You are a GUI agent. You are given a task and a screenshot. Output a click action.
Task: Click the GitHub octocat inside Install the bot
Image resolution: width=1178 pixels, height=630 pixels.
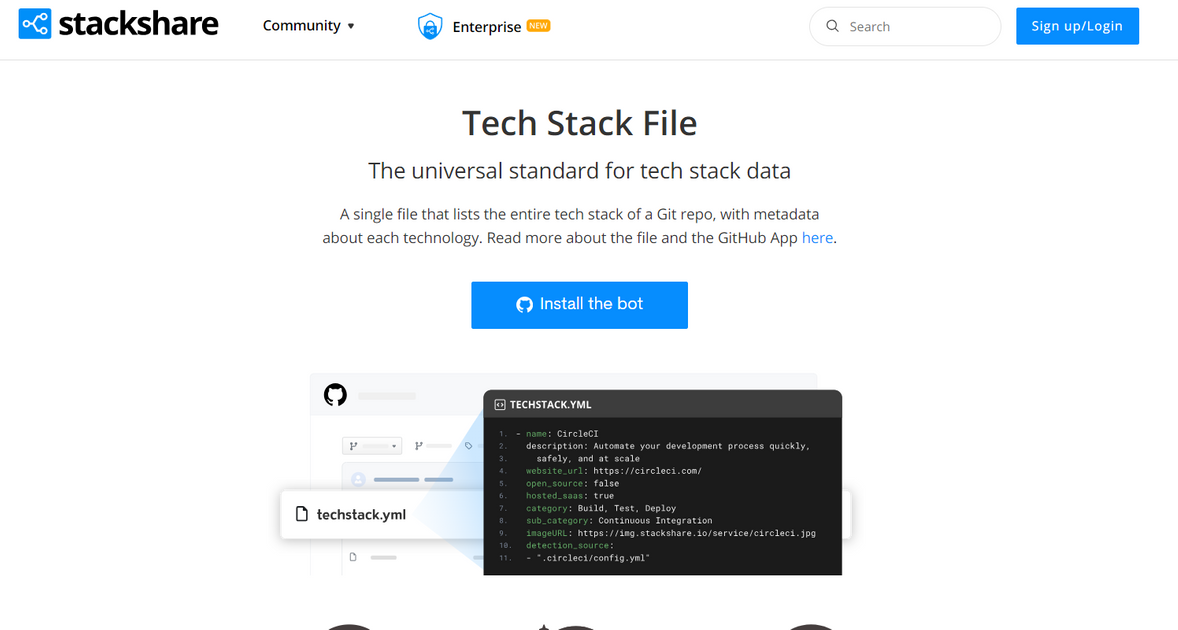click(525, 305)
